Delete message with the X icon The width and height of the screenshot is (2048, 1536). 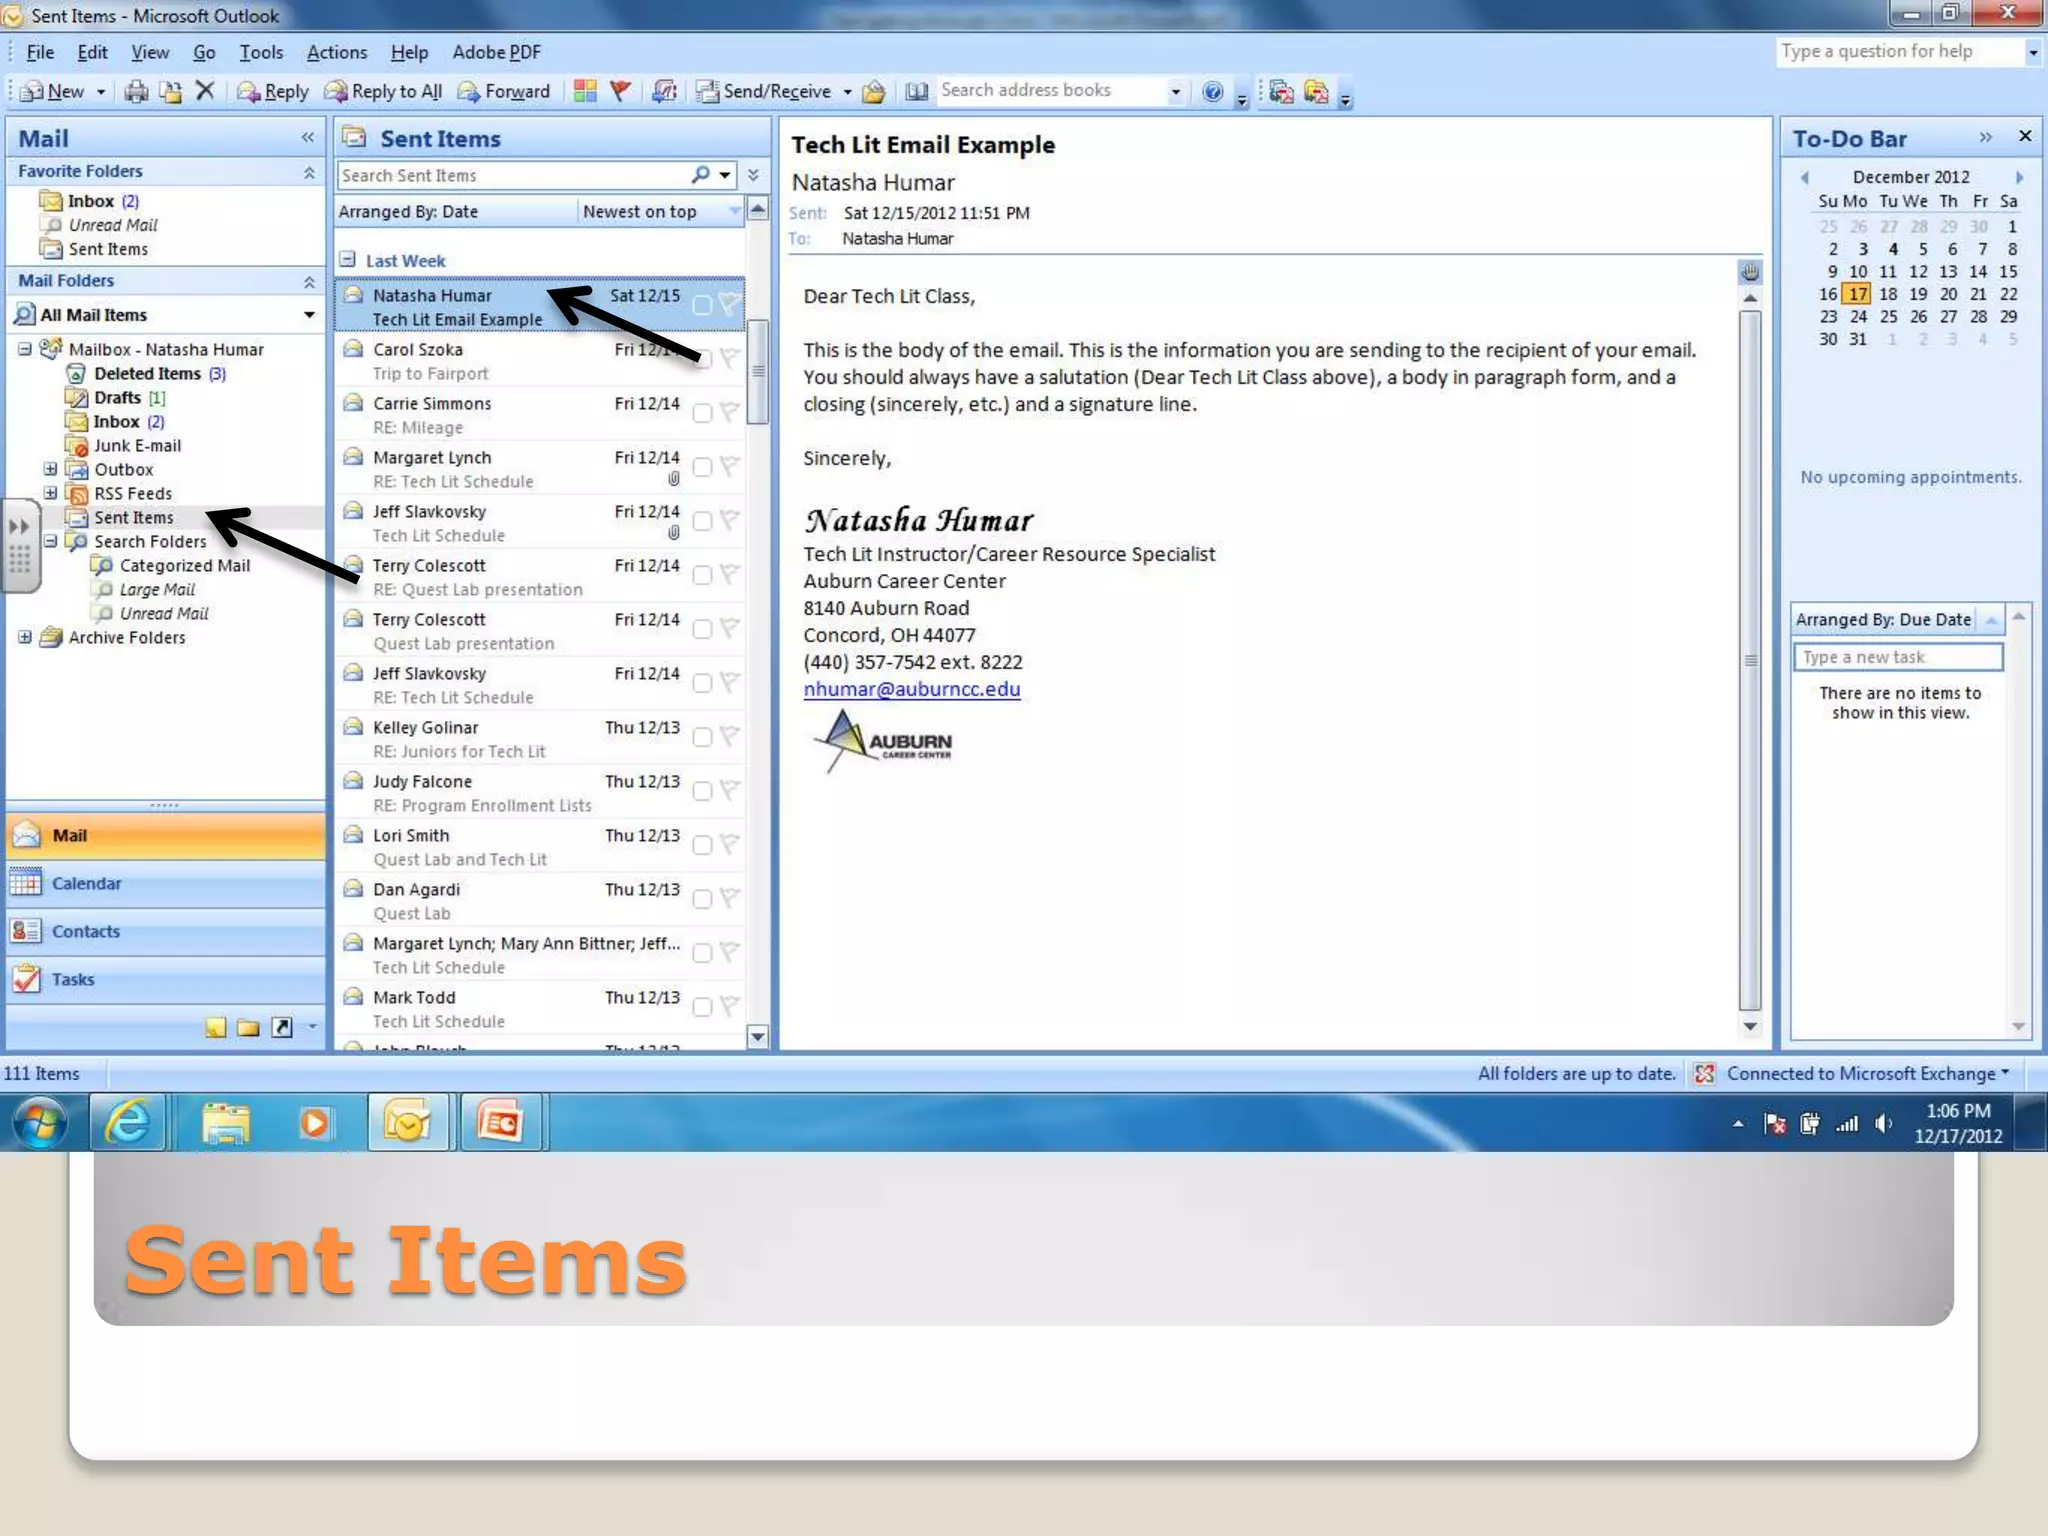(205, 91)
